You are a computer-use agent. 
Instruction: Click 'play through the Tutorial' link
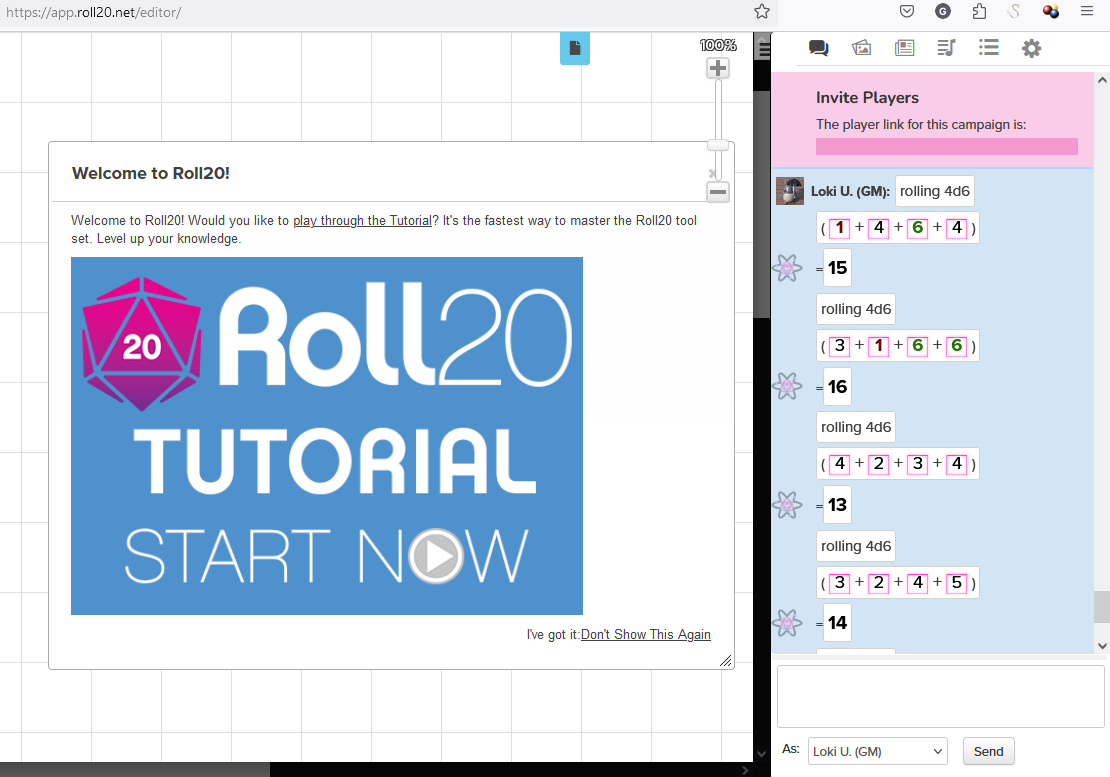362,221
